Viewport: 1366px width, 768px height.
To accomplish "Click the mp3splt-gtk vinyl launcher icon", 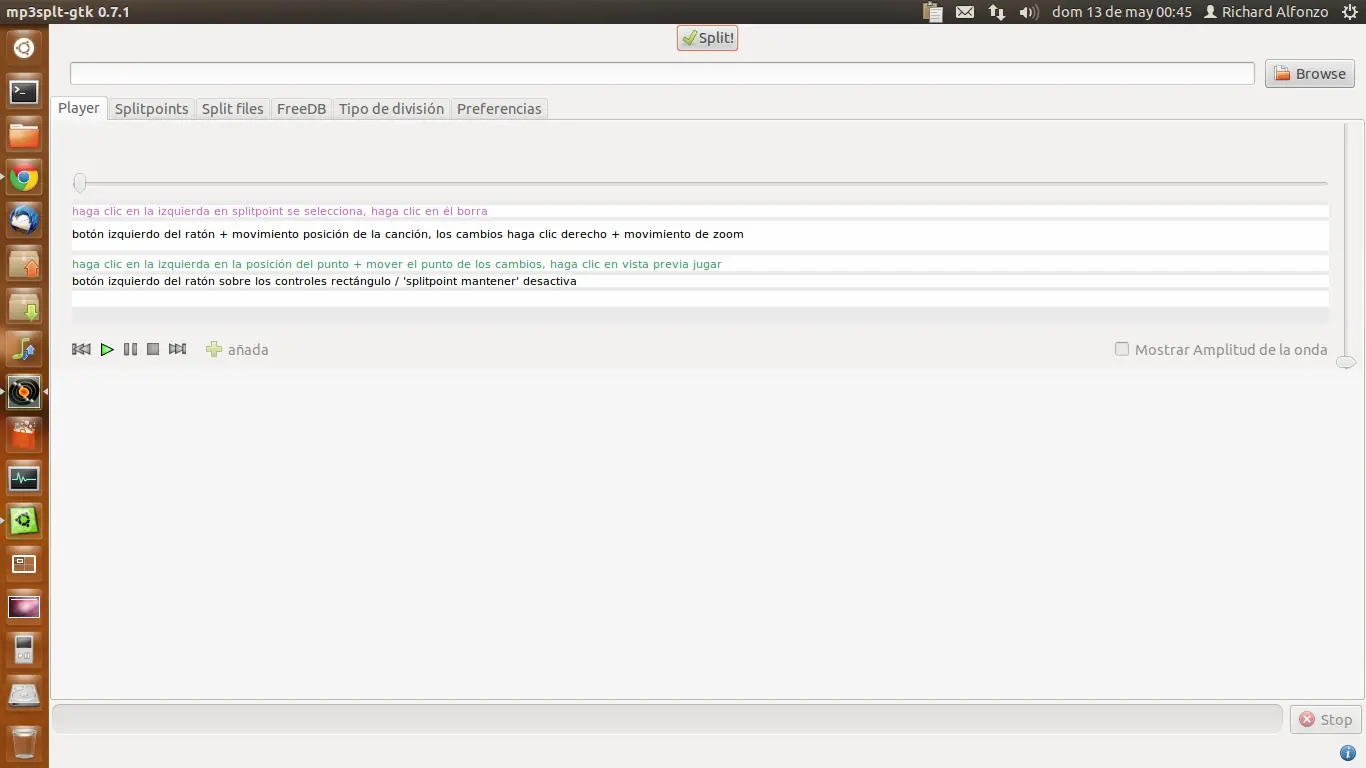I will click(24, 392).
